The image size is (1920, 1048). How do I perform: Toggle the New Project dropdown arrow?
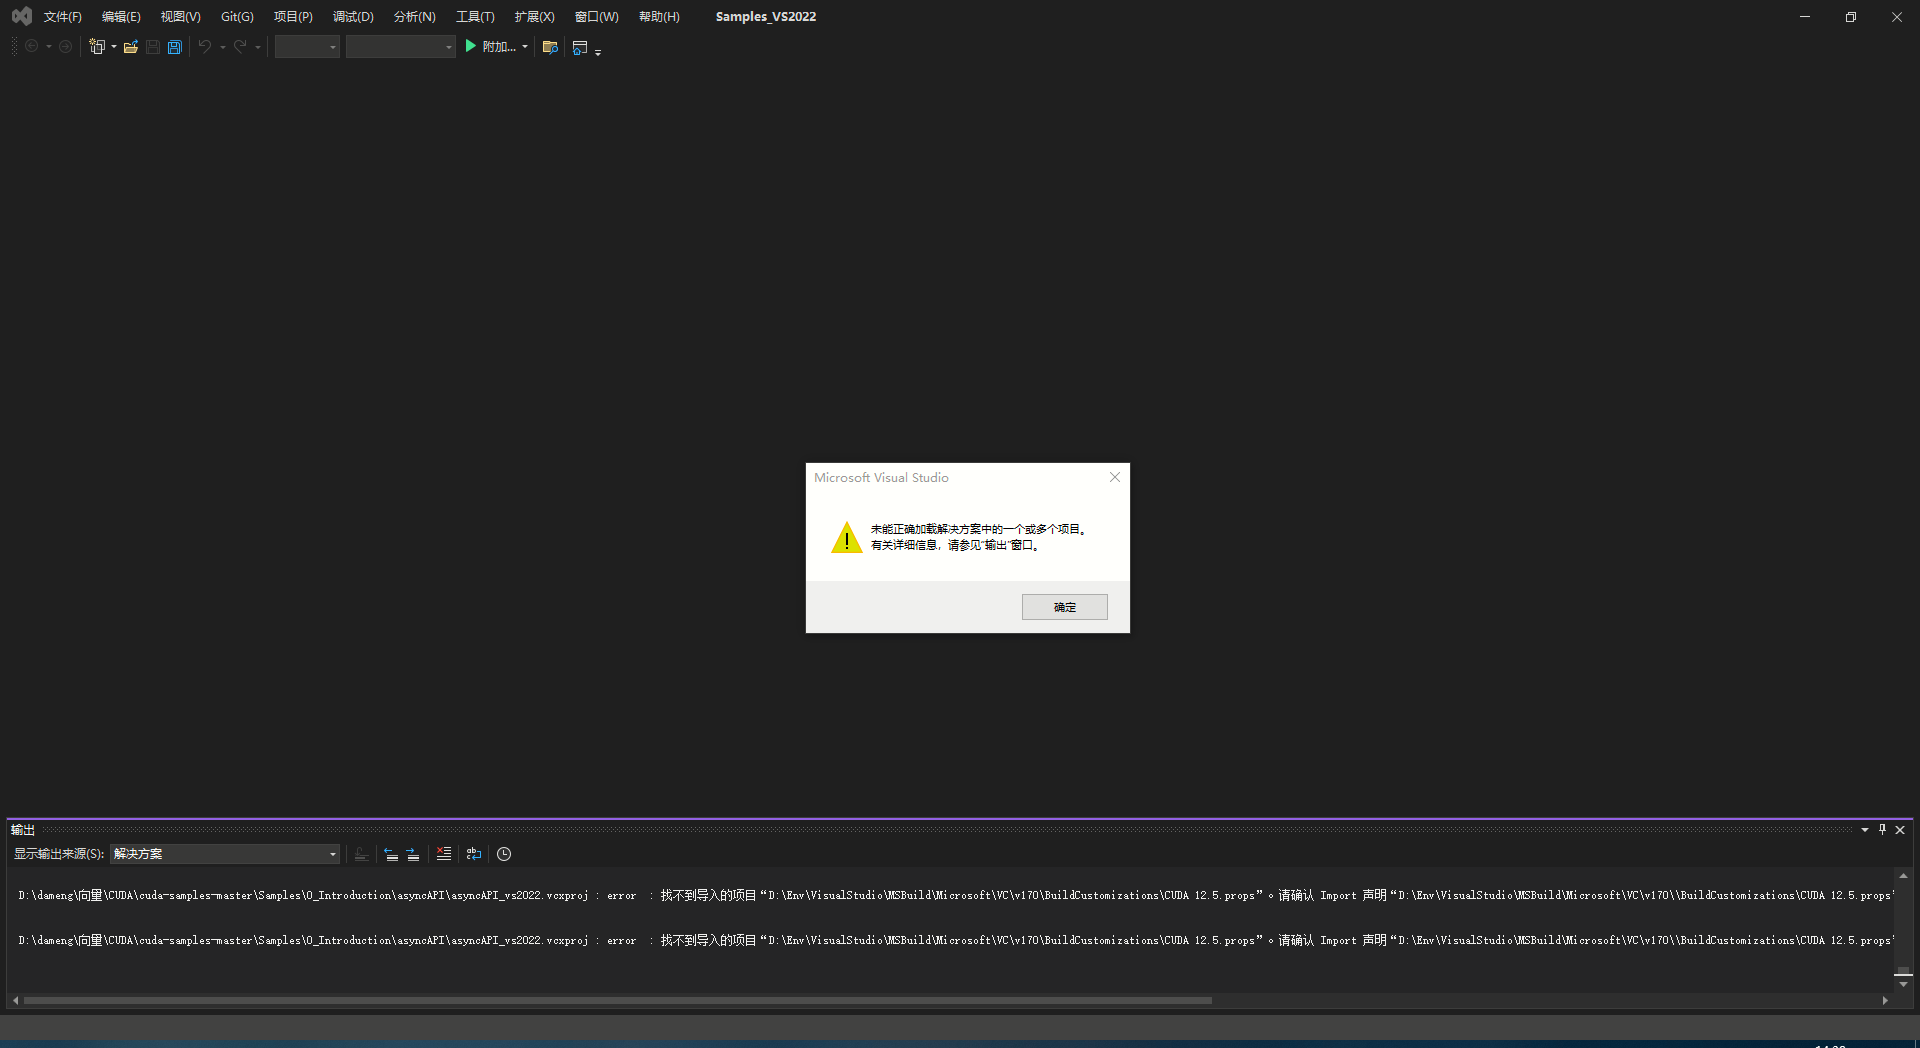click(x=112, y=46)
